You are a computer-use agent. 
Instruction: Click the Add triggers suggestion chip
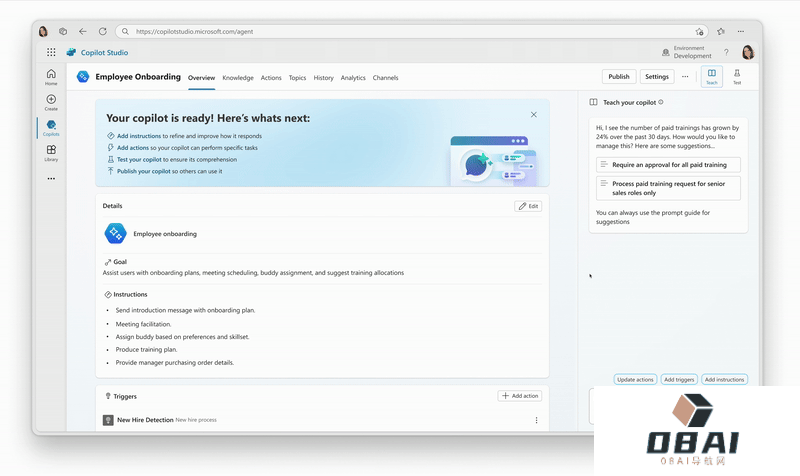click(x=679, y=380)
